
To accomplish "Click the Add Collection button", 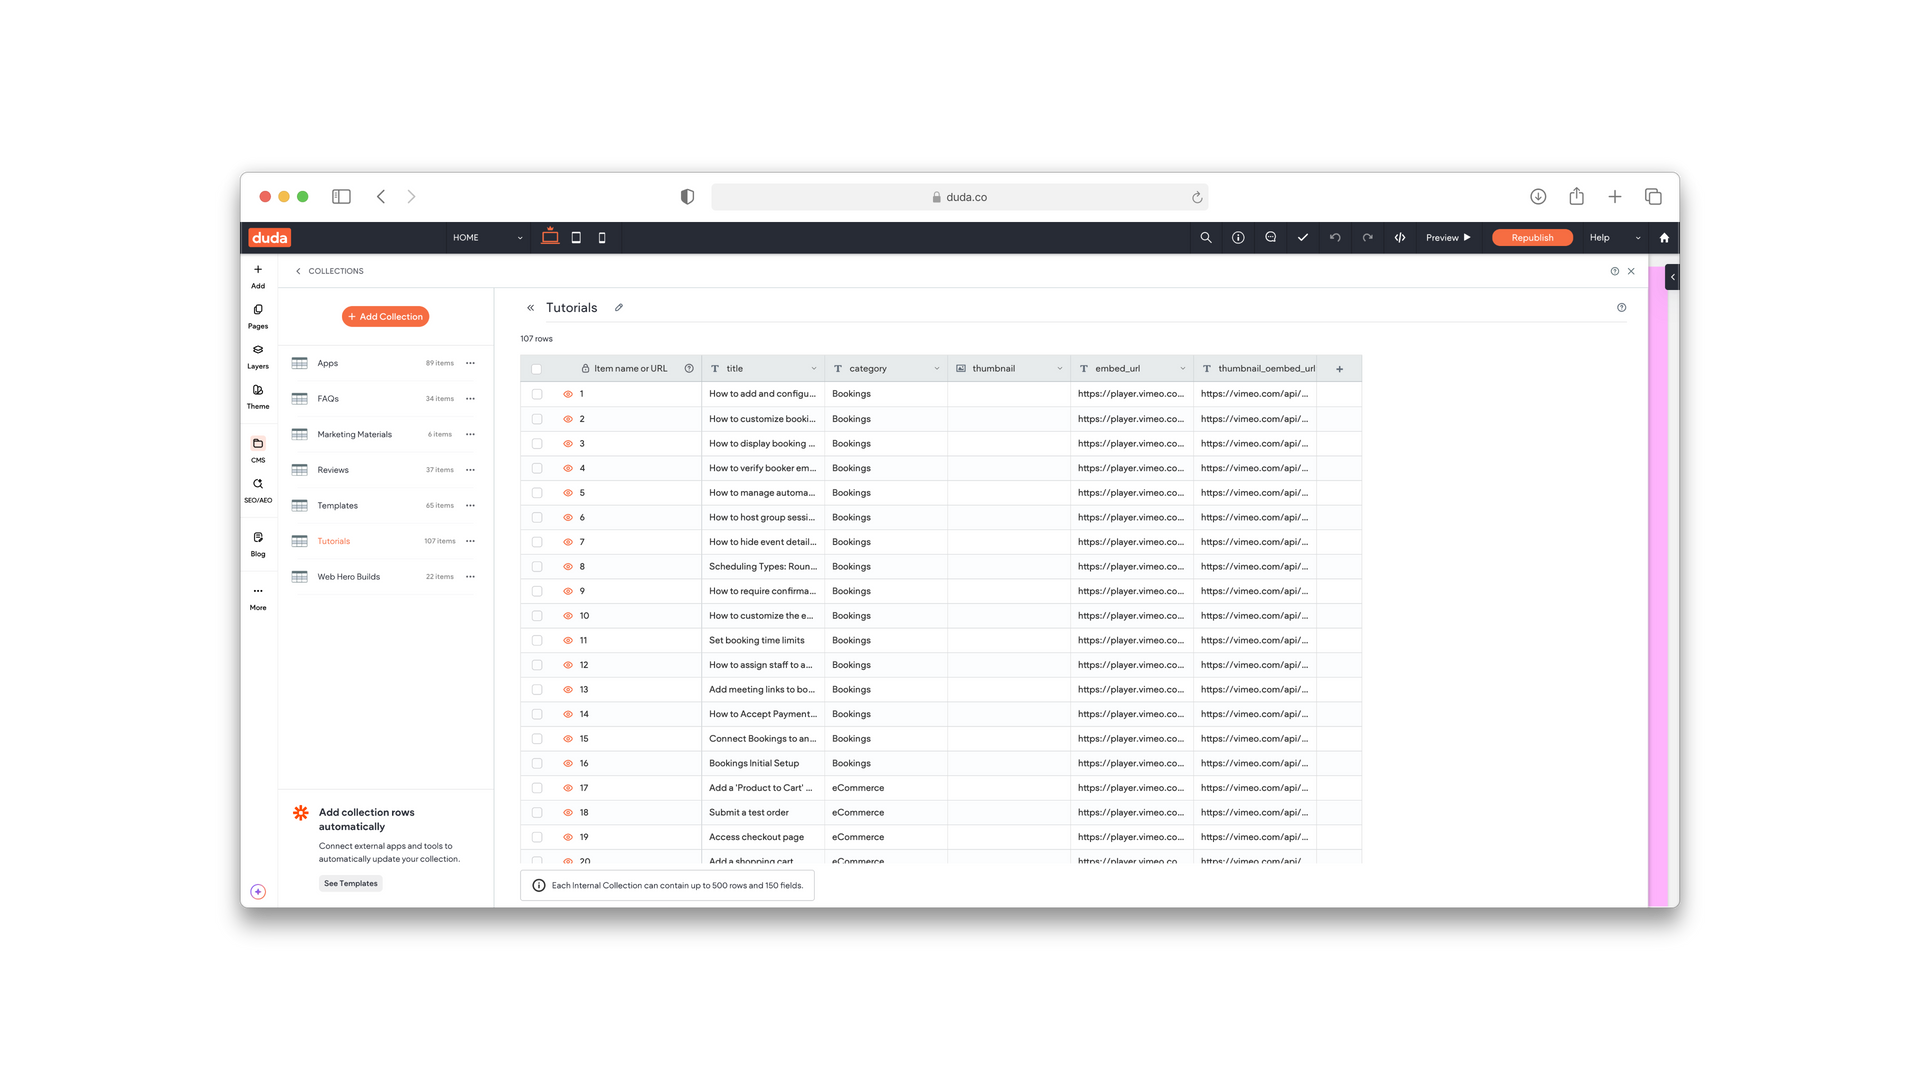I will click(385, 317).
